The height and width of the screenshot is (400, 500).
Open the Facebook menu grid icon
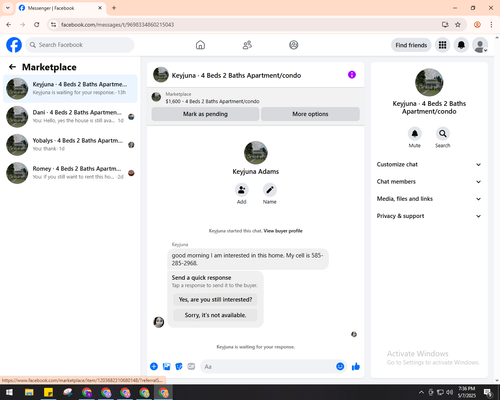[x=442, y=45]
